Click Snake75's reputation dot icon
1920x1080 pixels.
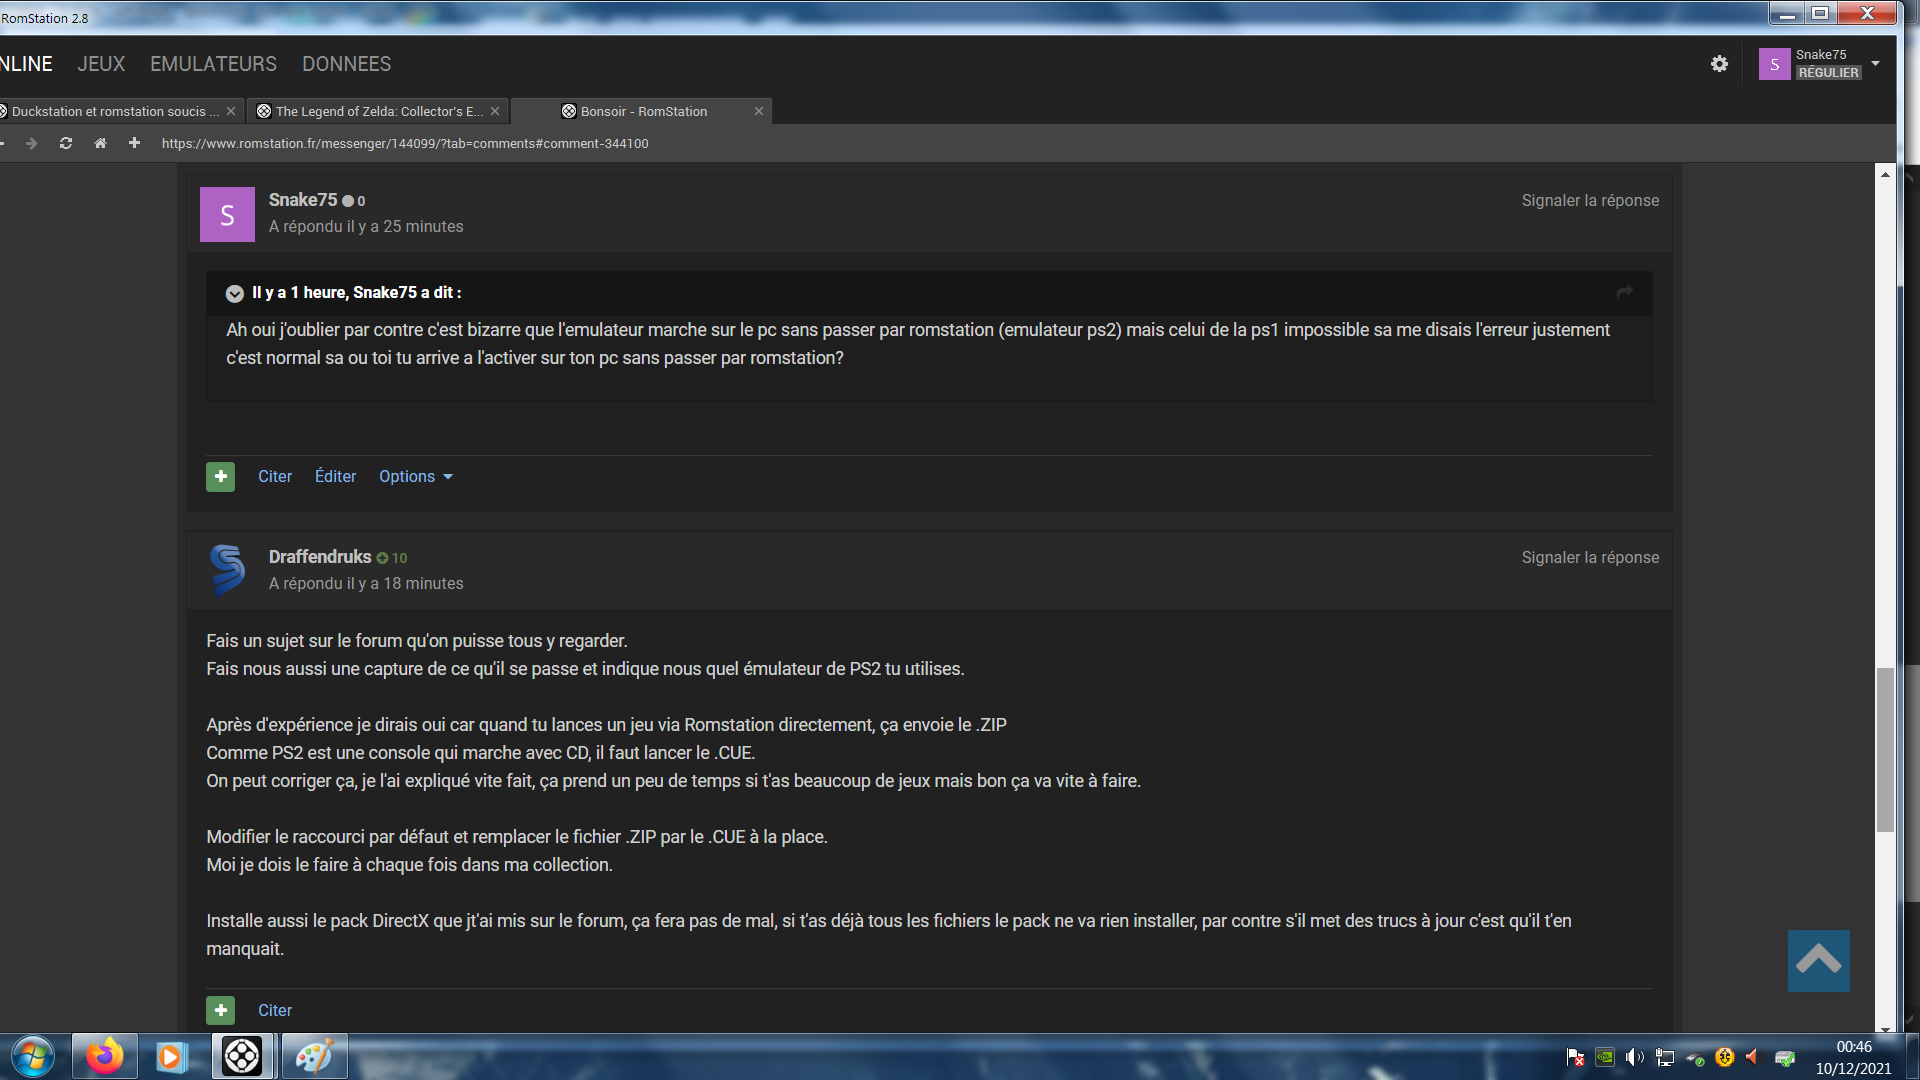tap(348, 201)
